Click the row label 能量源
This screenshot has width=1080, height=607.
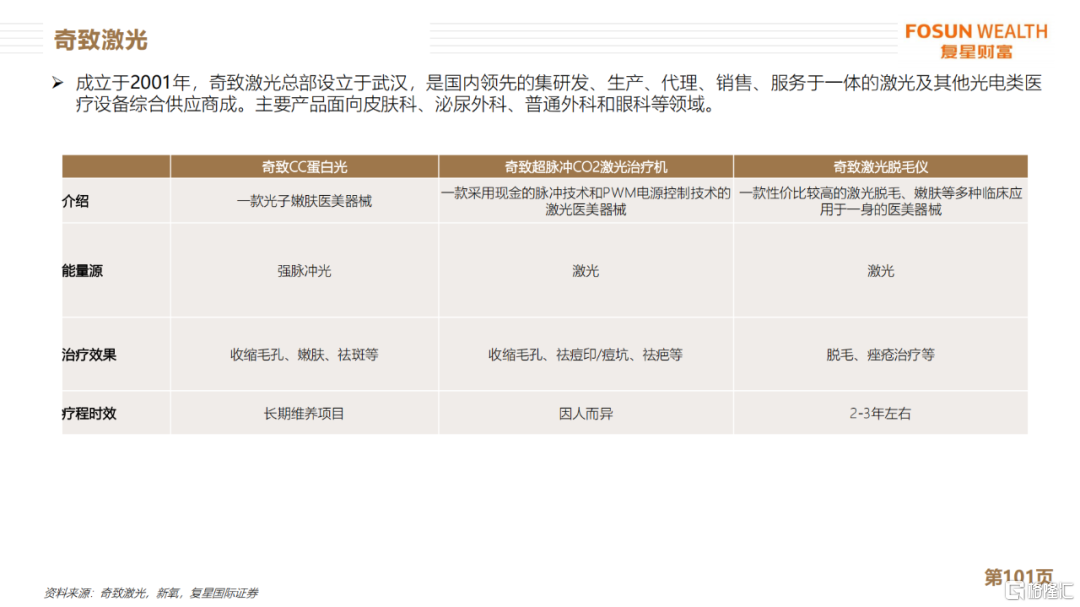(x=82, y=271)
